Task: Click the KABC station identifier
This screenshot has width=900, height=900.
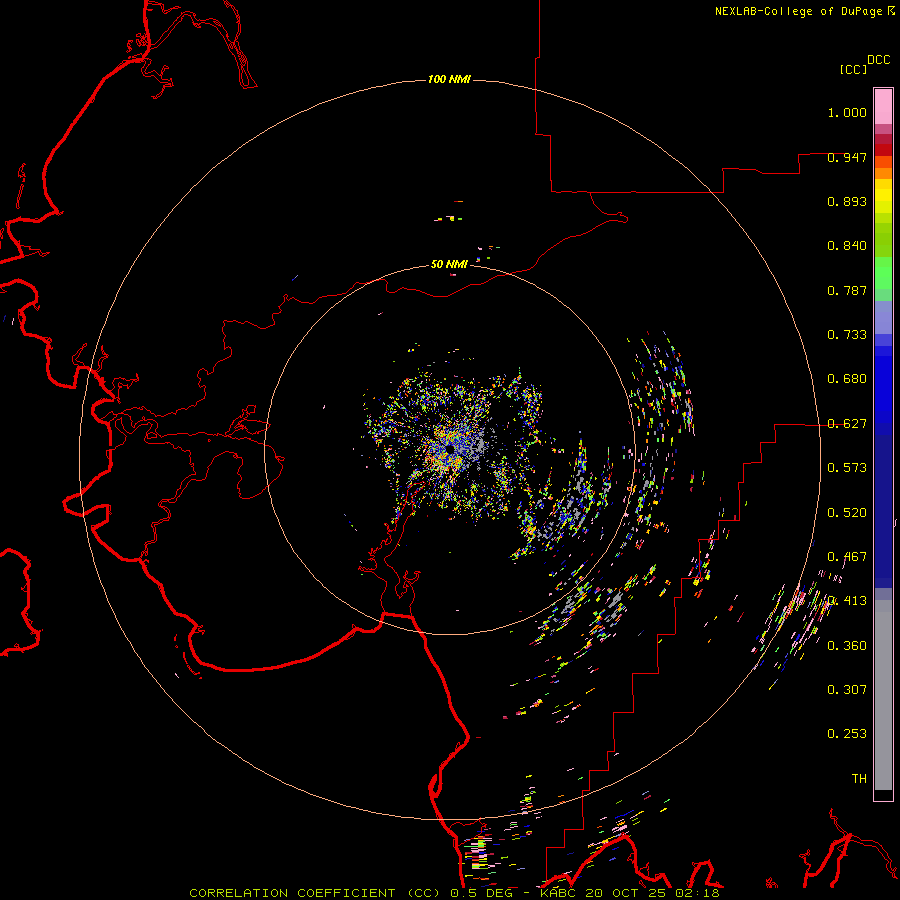Action: pos(557,893)
